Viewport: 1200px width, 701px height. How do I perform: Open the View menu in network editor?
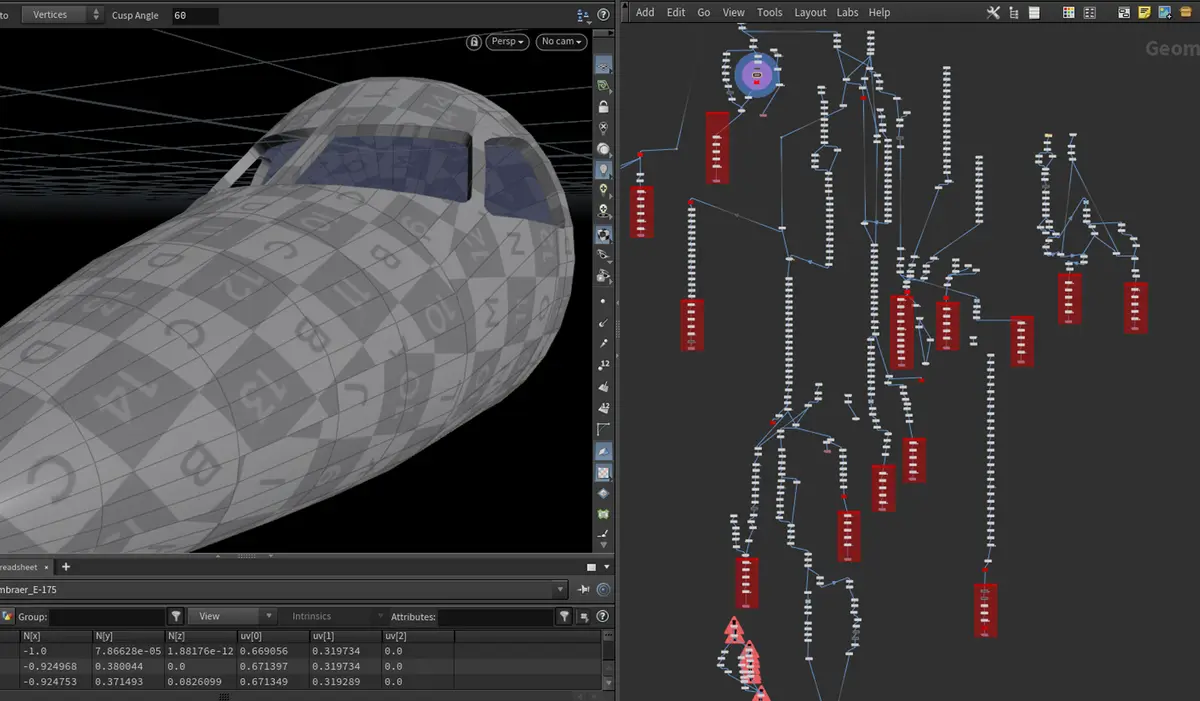734,13
